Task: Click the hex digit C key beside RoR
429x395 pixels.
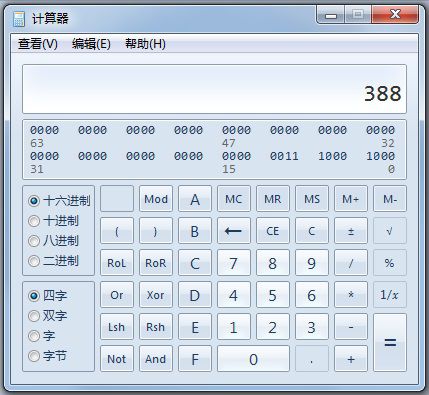Action: (x=195, y=263)
